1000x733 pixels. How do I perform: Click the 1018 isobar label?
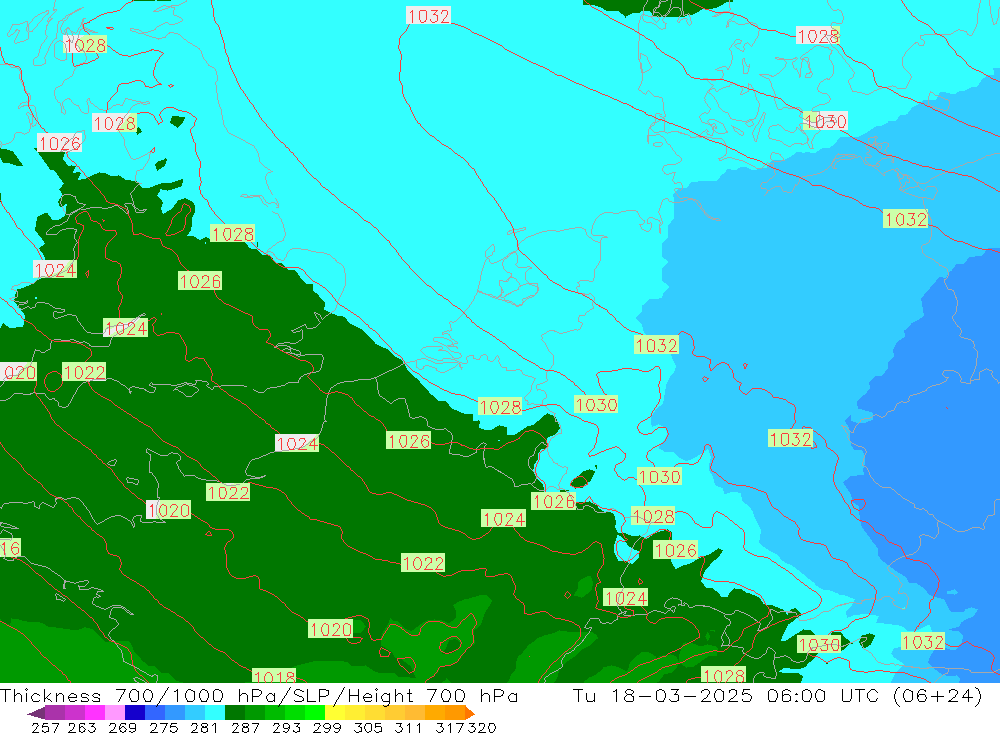point(274,676)
